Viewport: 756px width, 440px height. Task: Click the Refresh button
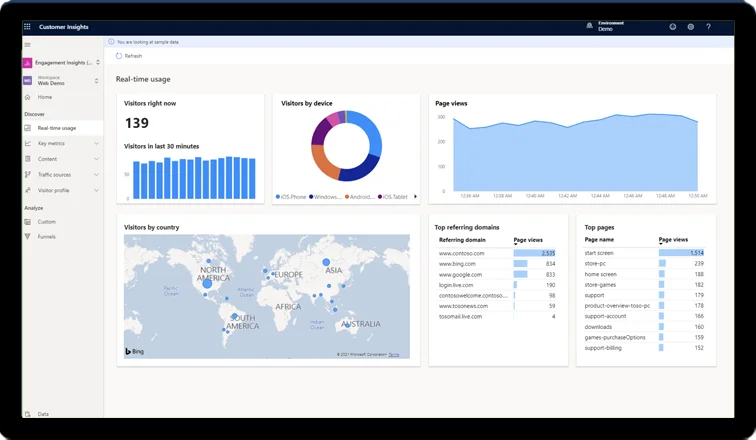tap(128, 56)
